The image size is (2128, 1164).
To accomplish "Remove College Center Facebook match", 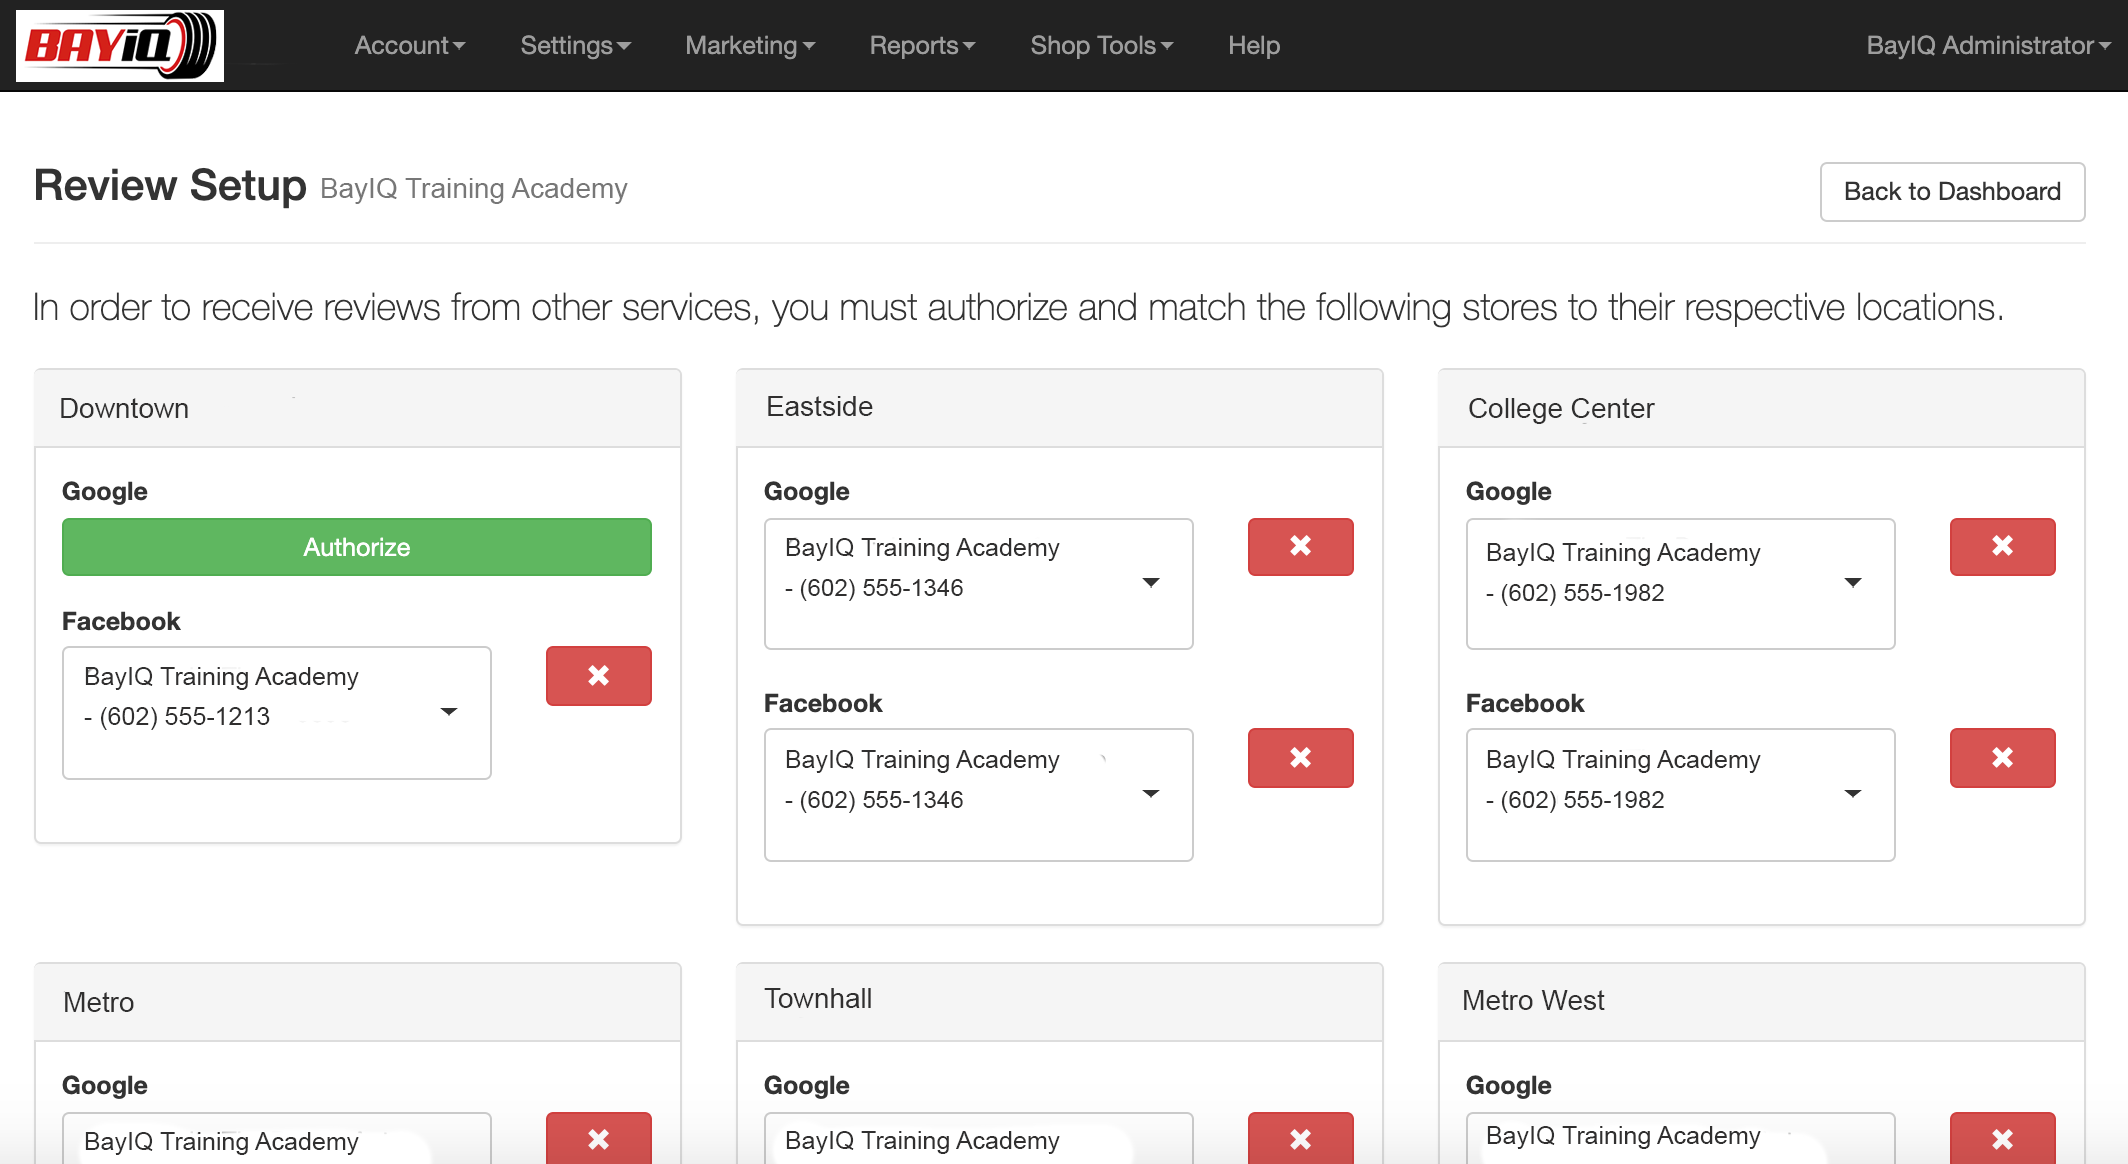I will coord(2003,758).
